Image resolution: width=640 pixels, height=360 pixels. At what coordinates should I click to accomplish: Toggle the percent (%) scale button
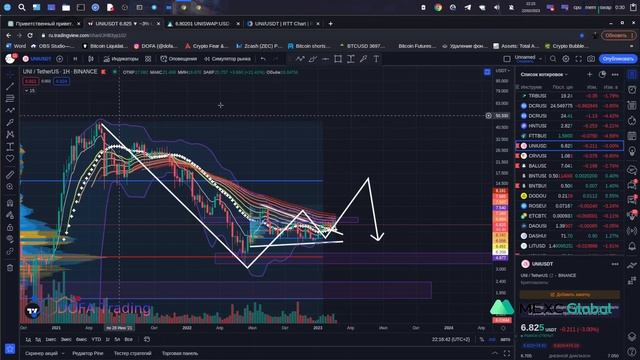[482, 339]
